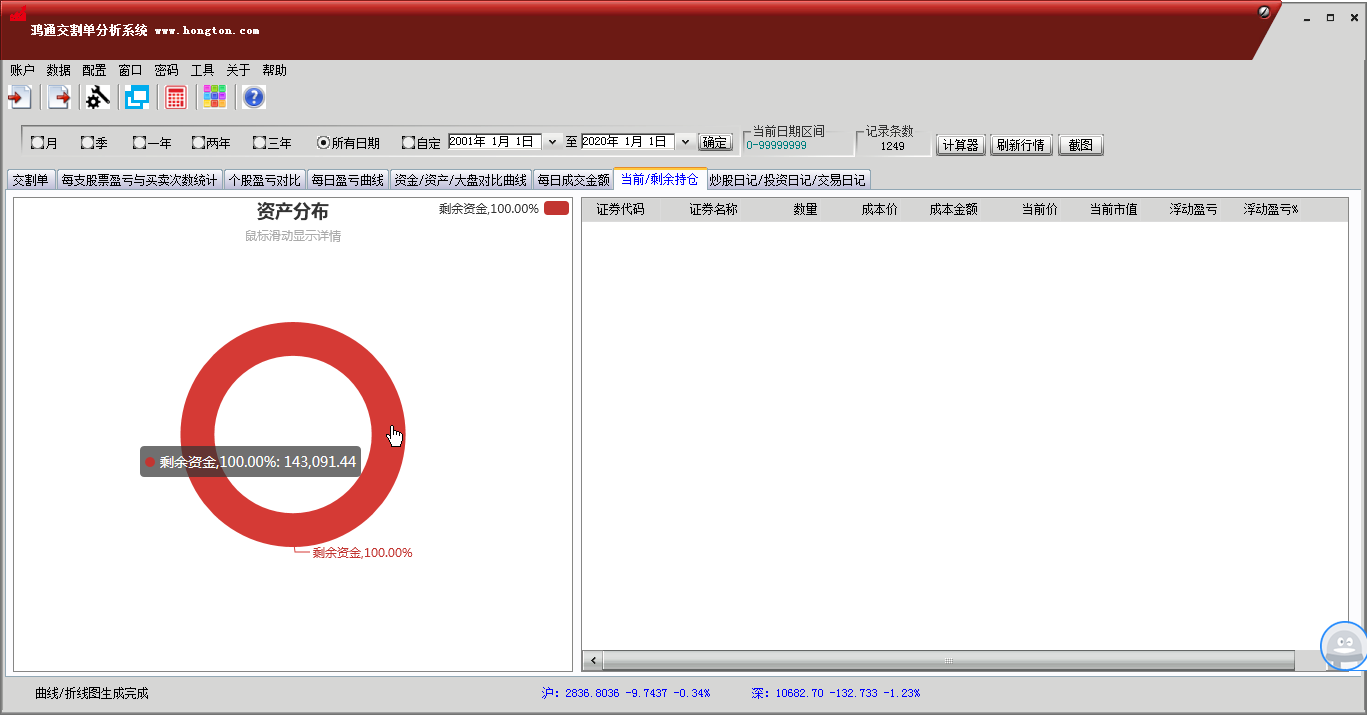
Task: Click the start date field 2001年 1月 1日
Action: pos(495,142)
